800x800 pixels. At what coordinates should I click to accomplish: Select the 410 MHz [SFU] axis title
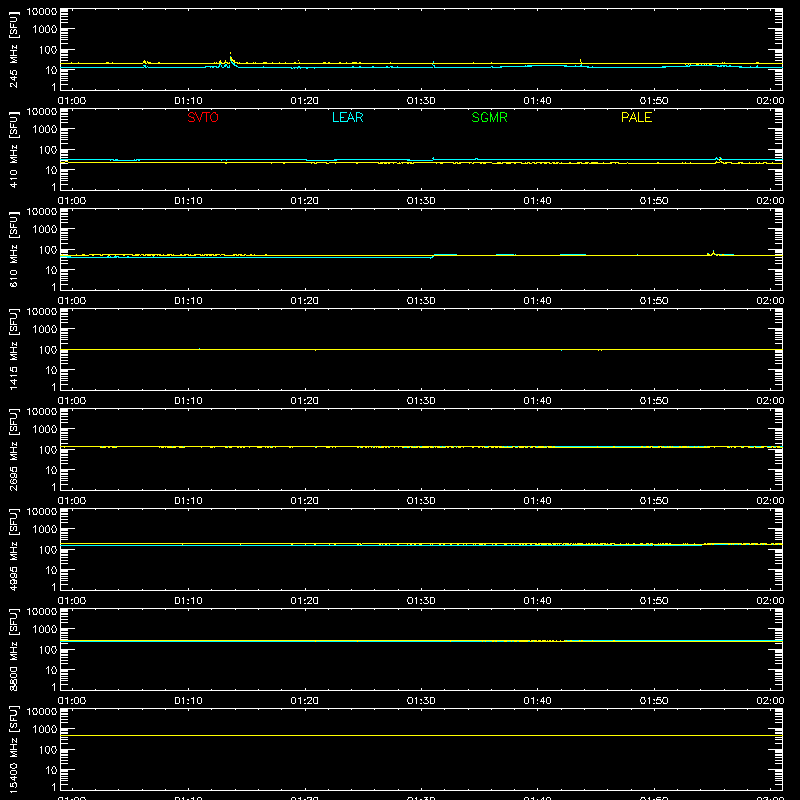(13, 149)
